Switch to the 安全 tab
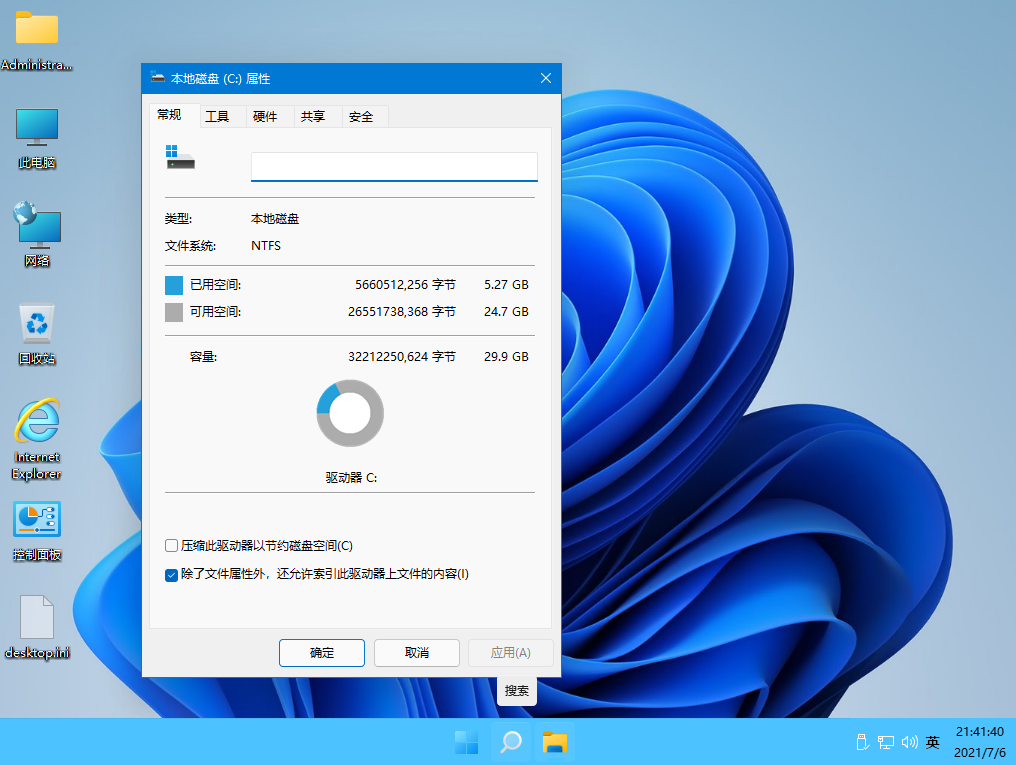 363,115
